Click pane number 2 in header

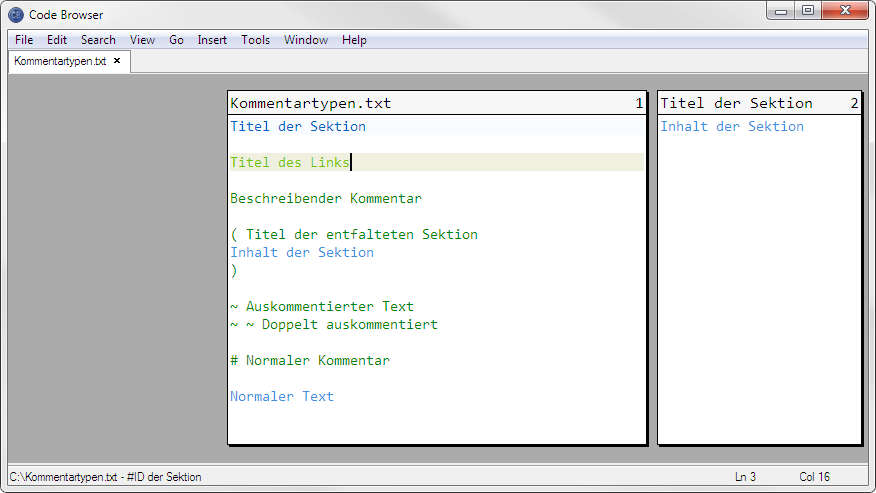click(x=854, y=103)
